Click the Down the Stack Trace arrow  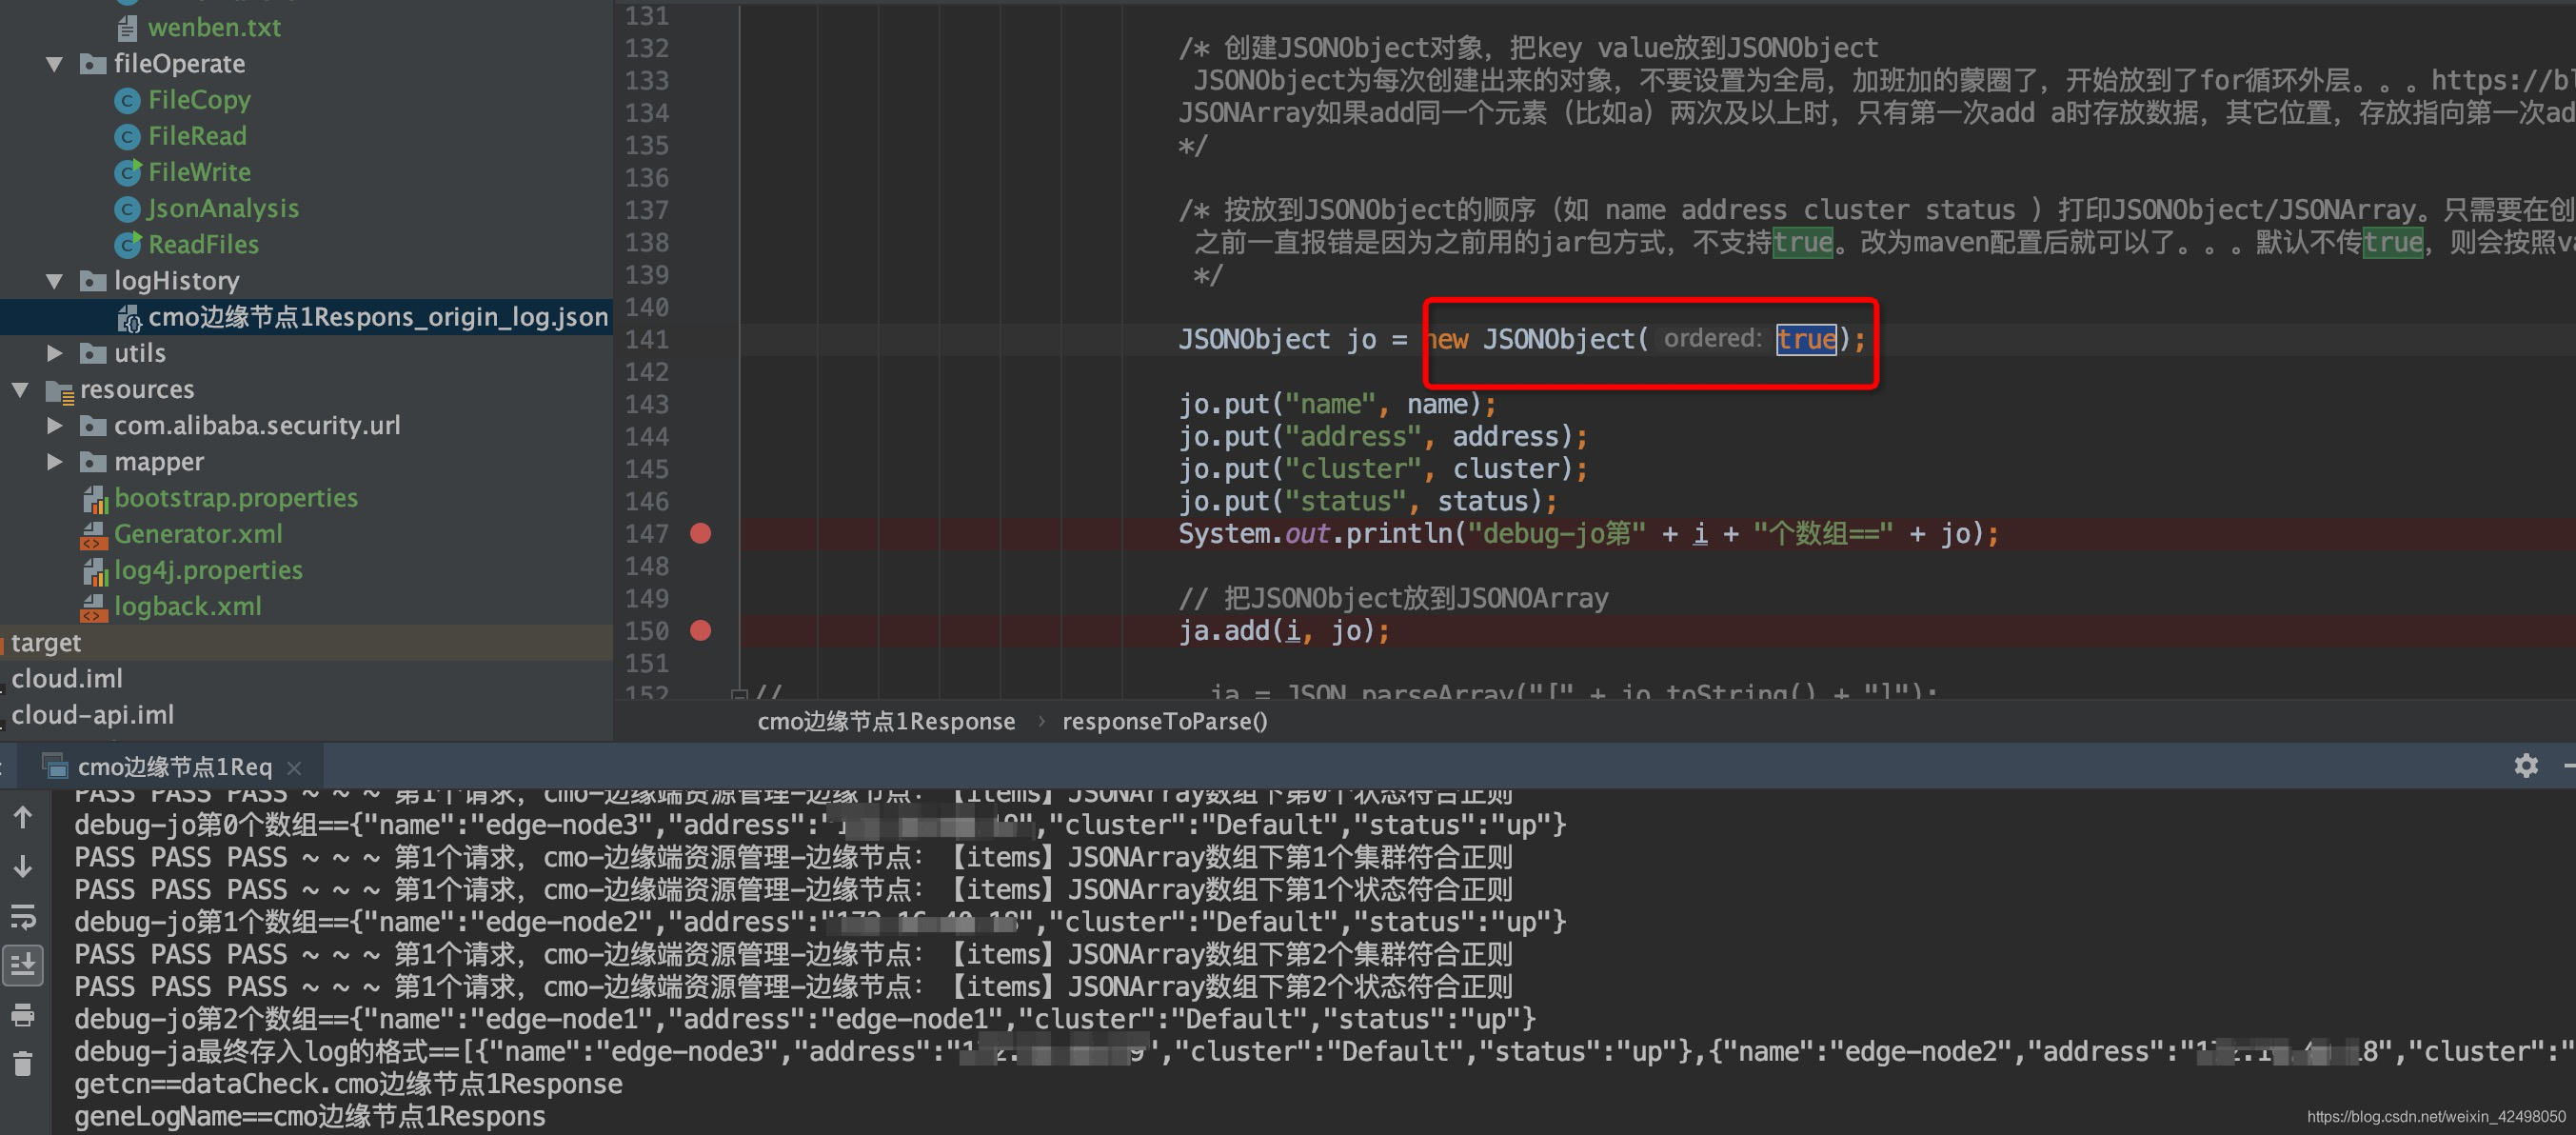point(23,866)
